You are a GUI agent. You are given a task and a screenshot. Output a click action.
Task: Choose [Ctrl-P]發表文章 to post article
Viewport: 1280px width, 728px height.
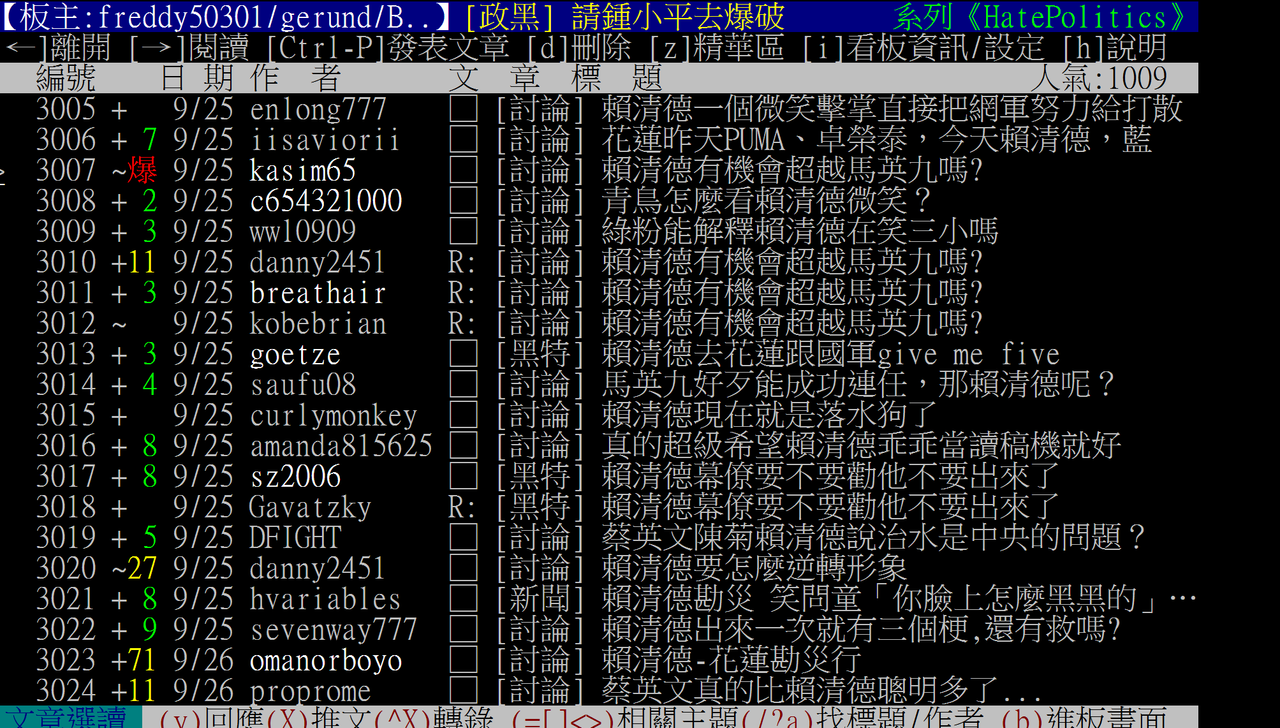coord(388,47)
